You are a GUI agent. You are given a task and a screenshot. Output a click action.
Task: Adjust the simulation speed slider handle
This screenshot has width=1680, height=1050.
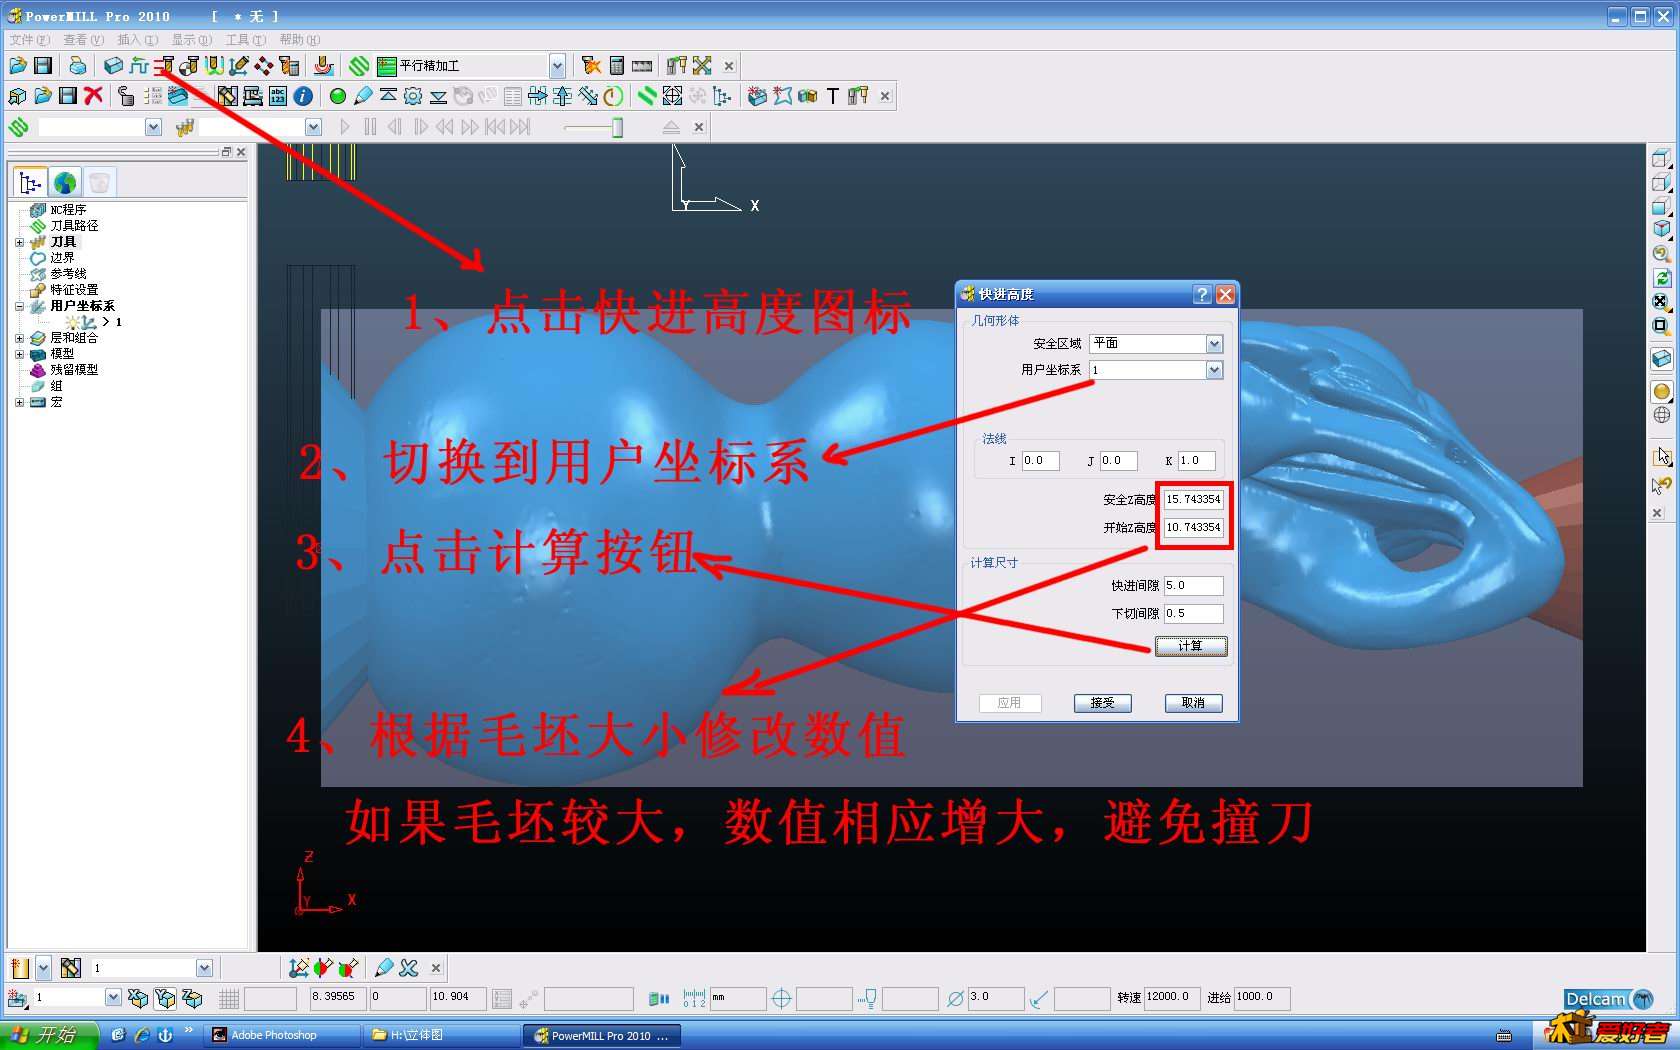618,127
